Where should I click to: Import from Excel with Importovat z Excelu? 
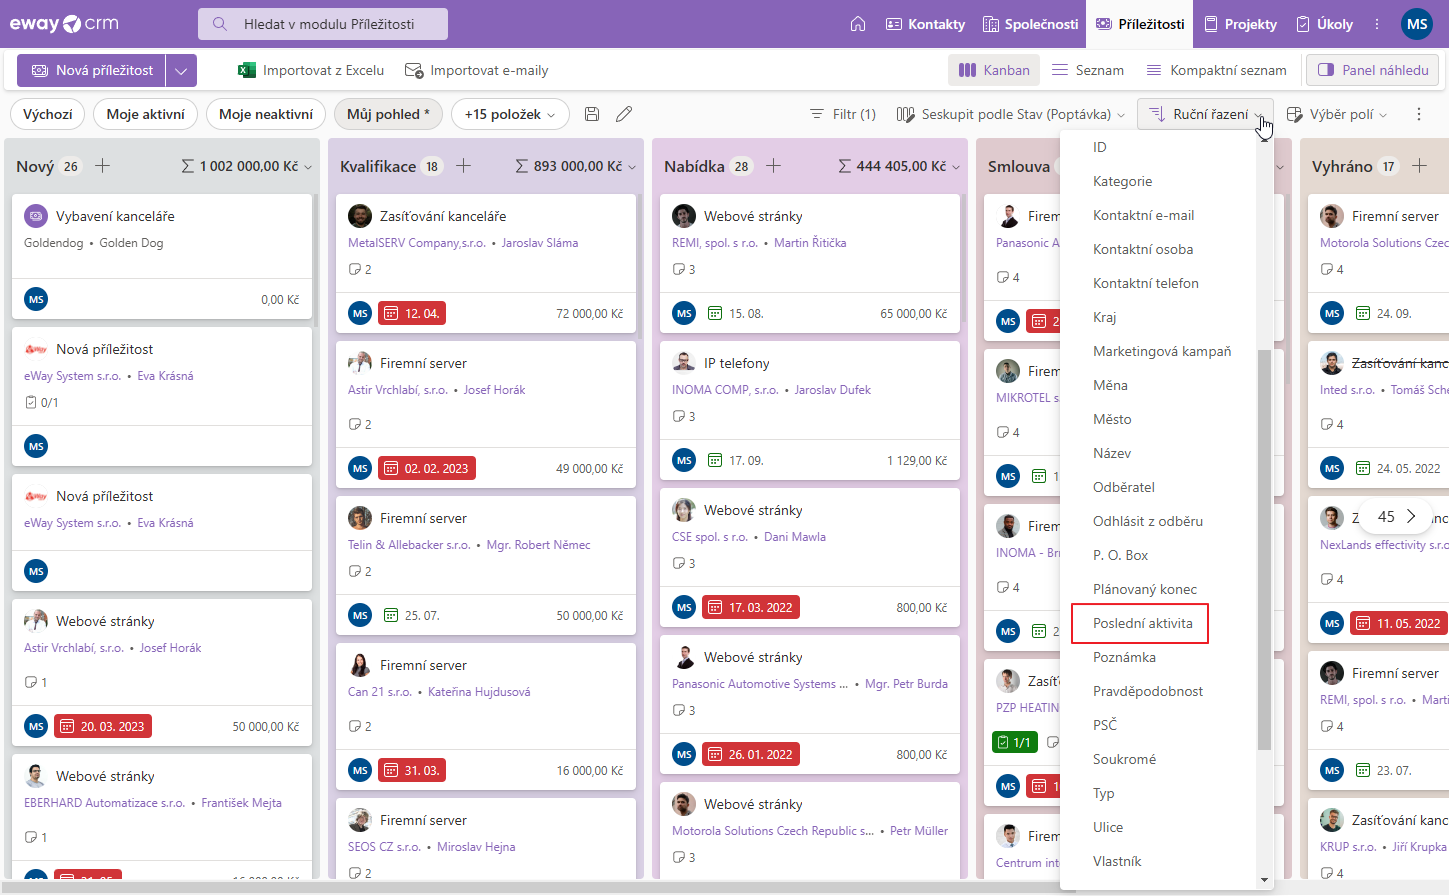coord(311,70)
